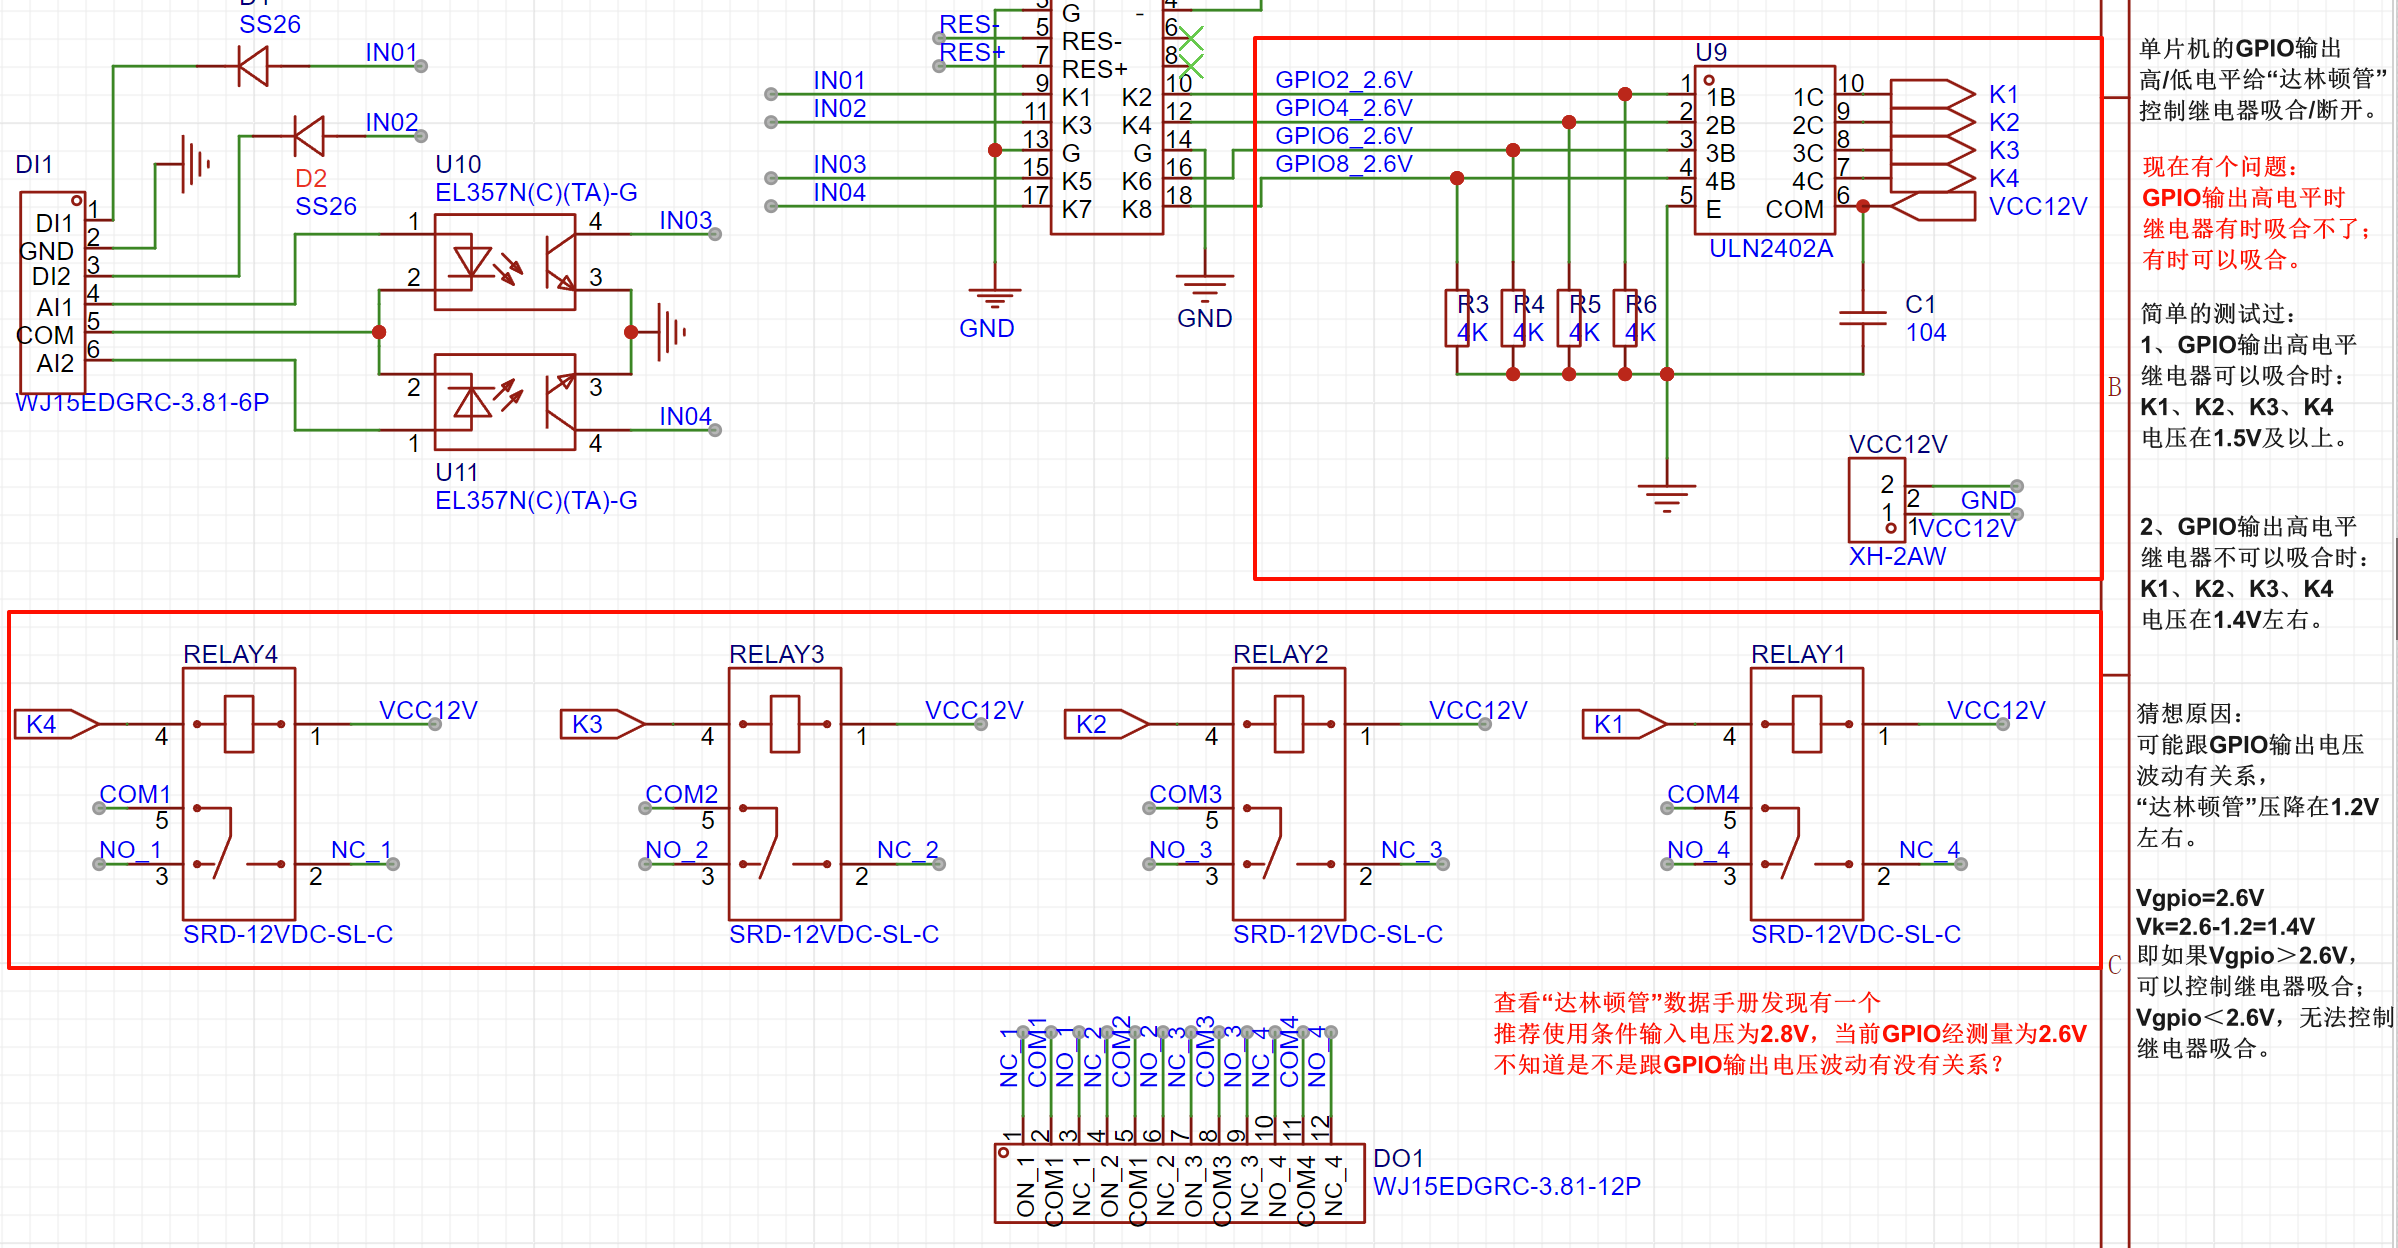
Task: Click the U11 optocoupler symbol
Action: pos(504,402)
